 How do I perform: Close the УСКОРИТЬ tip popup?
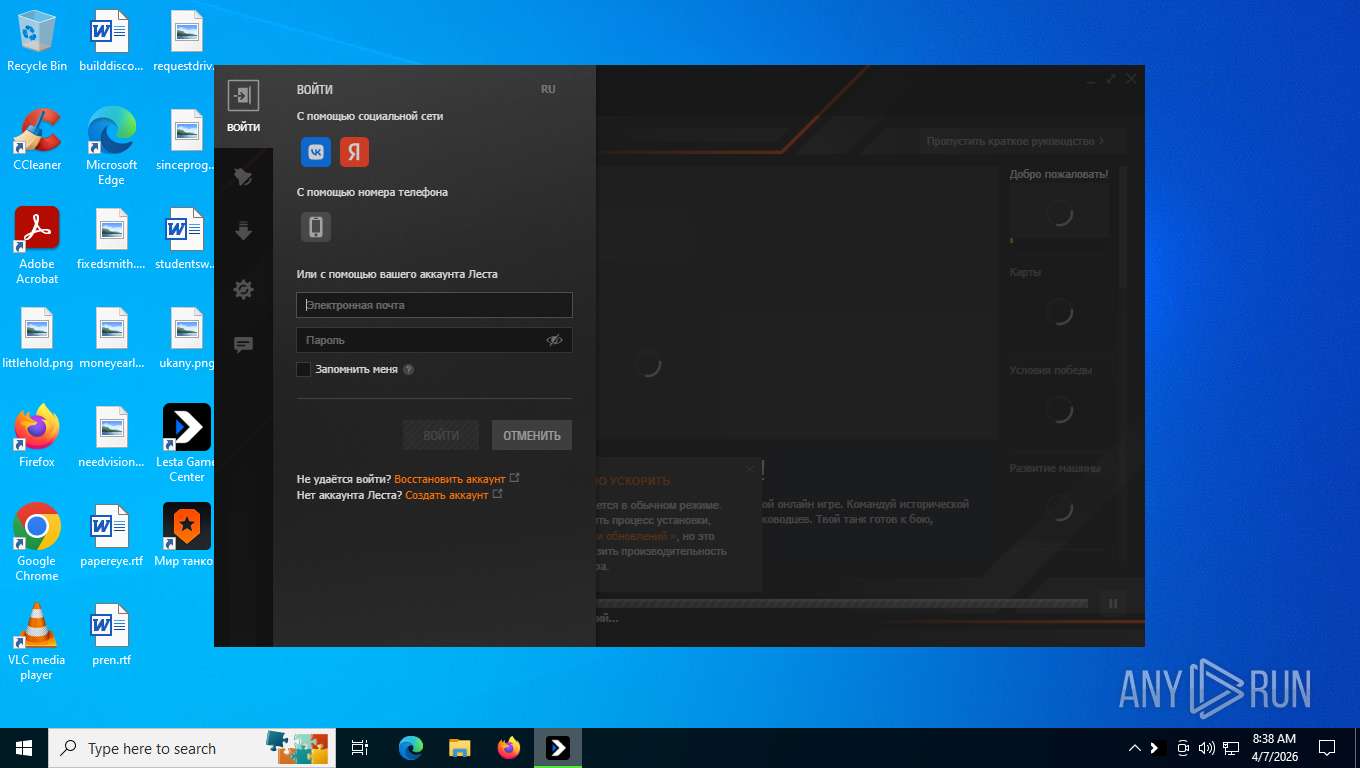750,468
